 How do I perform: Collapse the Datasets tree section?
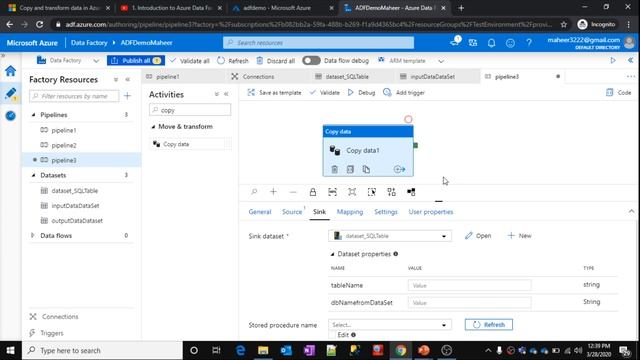click(x=33, y=175)
